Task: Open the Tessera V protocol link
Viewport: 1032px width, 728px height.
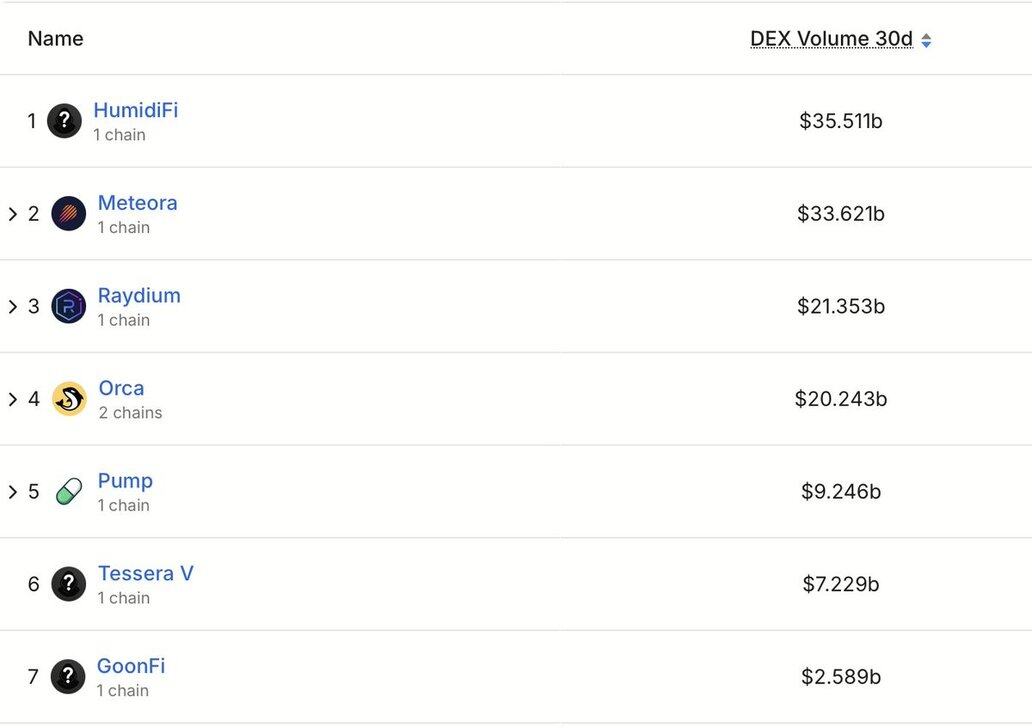Action: (x=145, y=573)
